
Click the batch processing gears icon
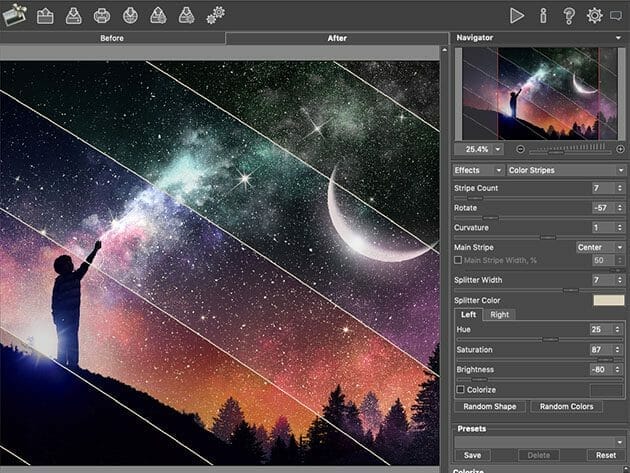(x=215, y=15)
